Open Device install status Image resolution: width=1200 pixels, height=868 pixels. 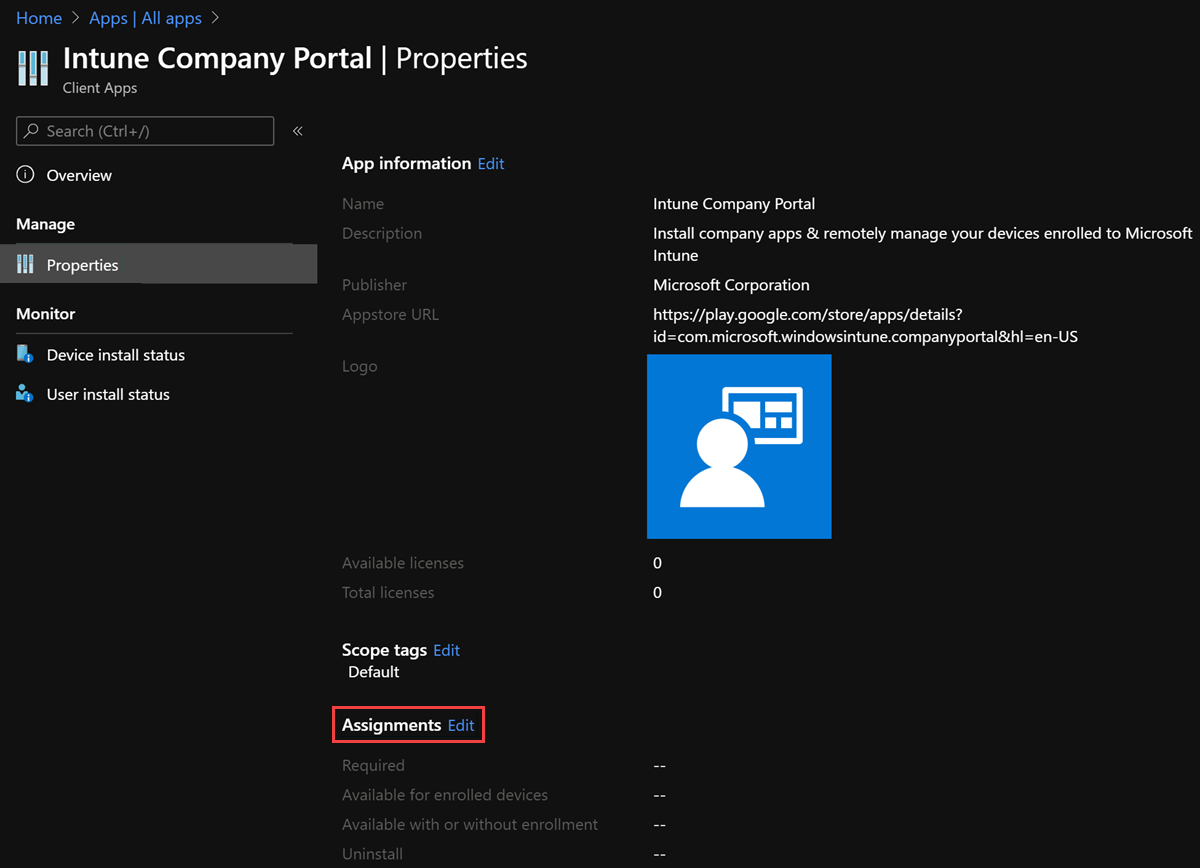tap(115, 355)
